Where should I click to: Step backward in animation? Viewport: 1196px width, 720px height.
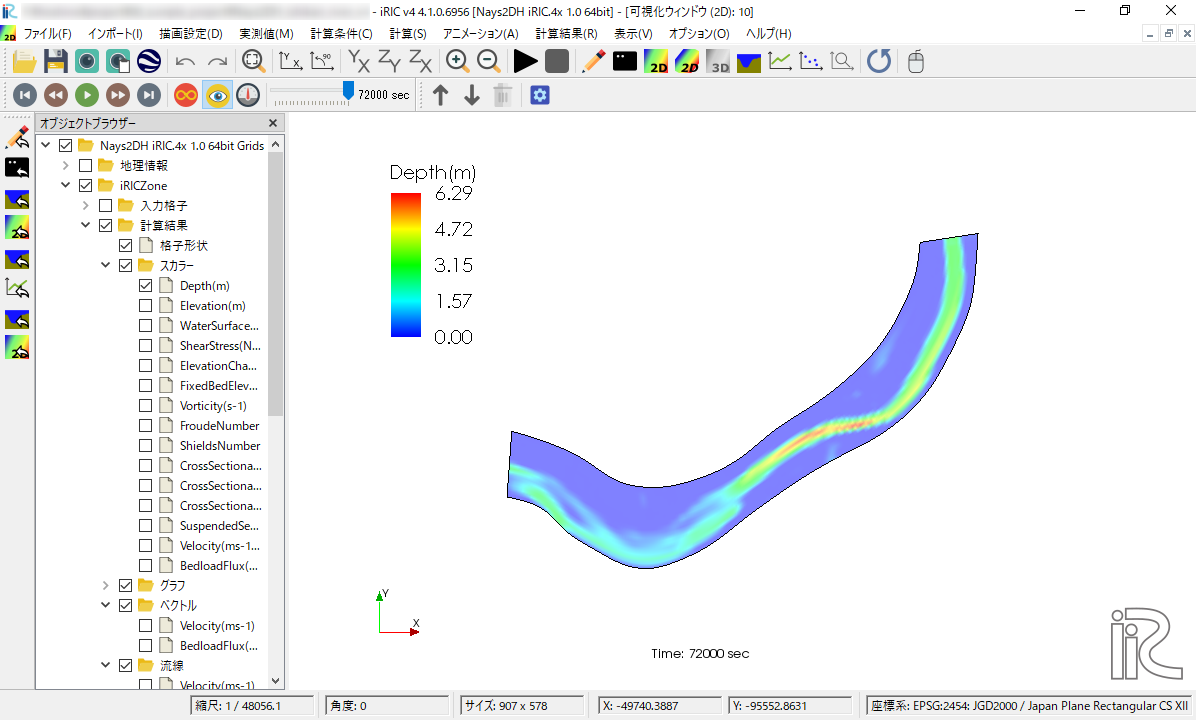pyautogui.click(x=56, y=95)
